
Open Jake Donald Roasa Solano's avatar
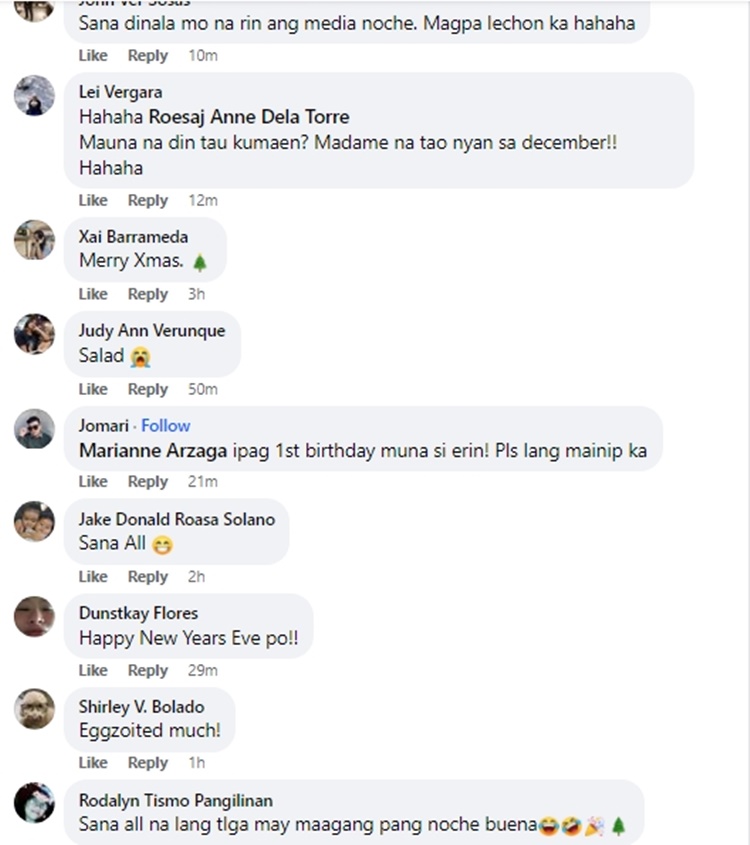tap(34, 522)
